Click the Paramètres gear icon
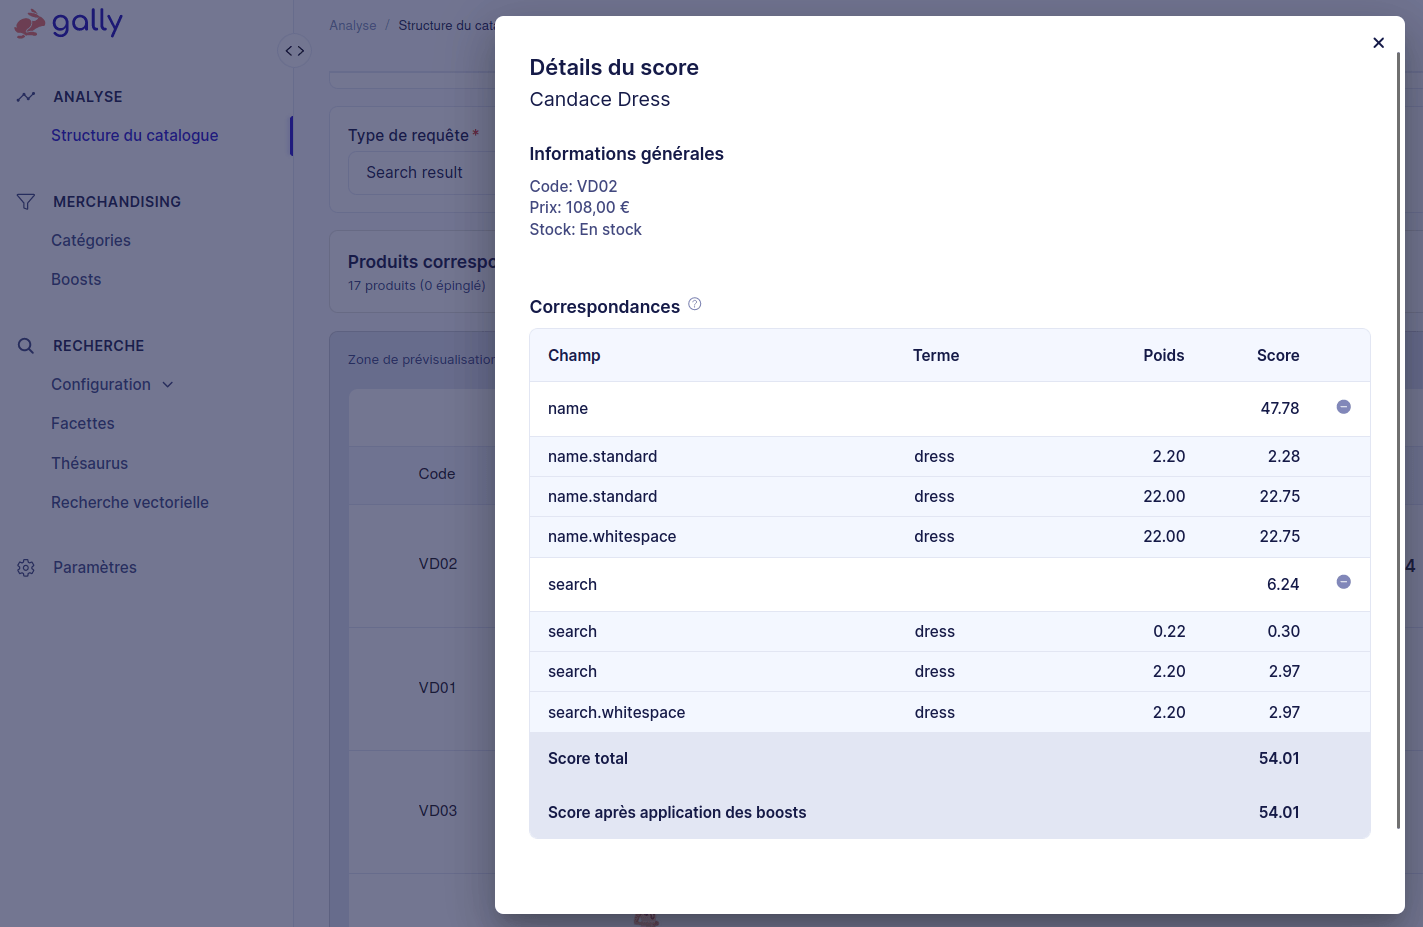1423x927 pixels. [x=26, y=568]
